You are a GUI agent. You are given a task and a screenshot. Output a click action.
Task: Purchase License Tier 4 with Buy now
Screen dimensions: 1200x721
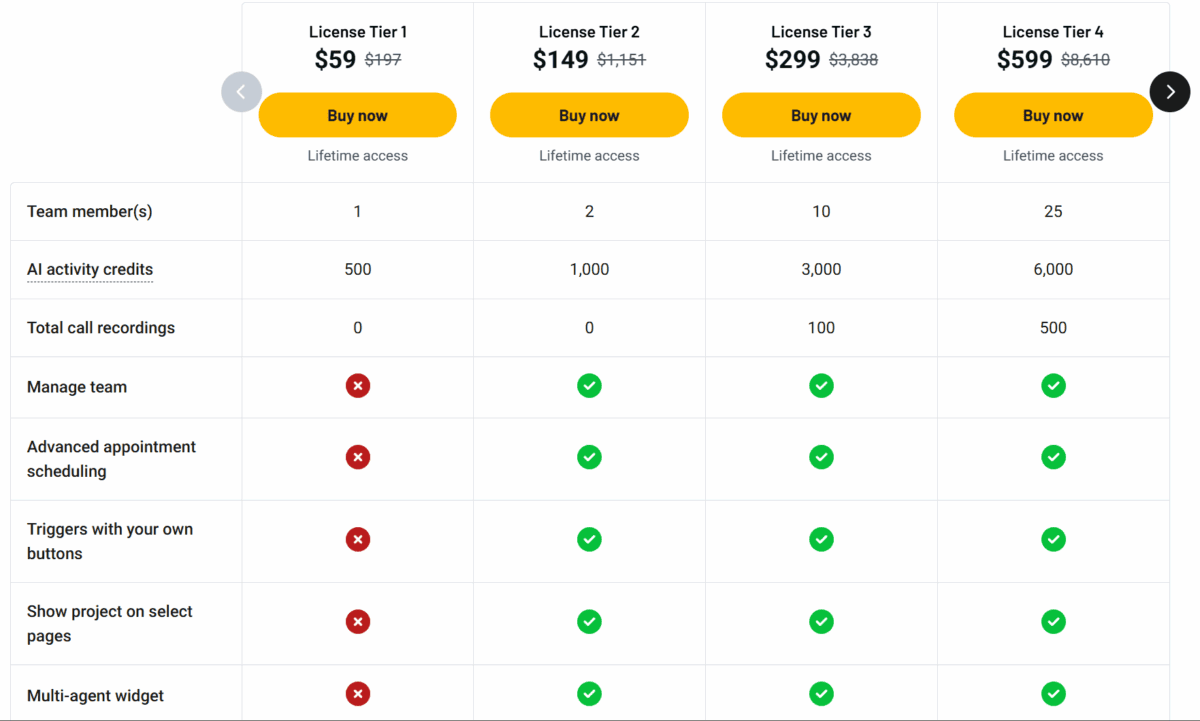click(x=1053, y=115)
